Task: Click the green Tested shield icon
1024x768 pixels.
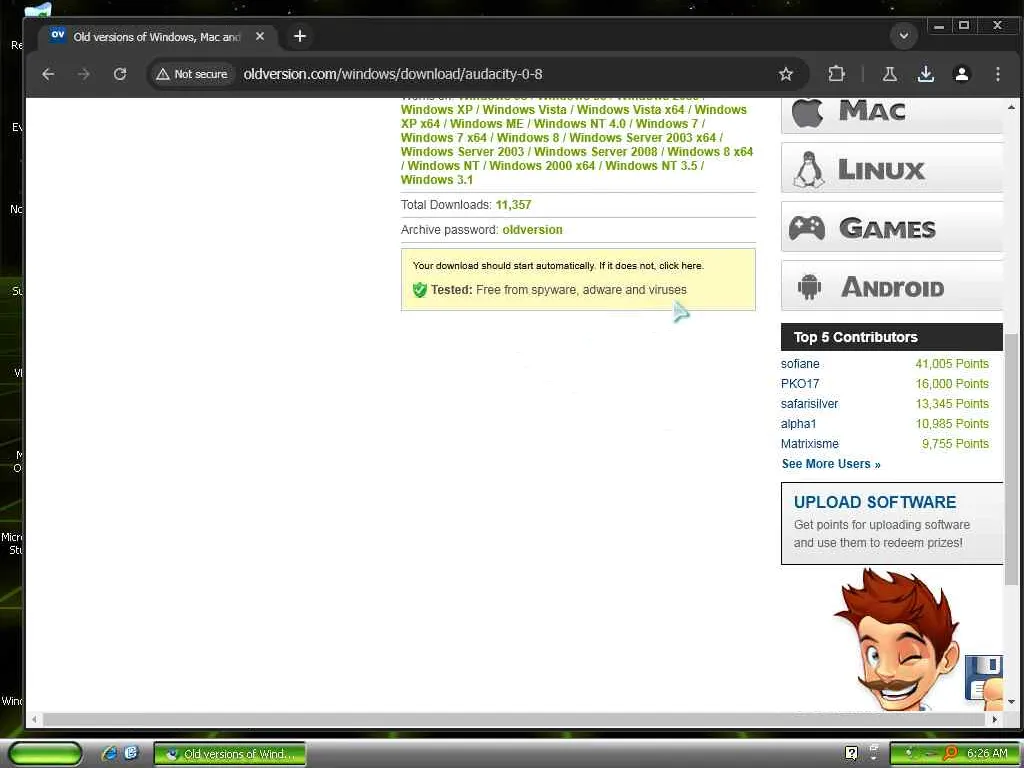Action: (x=419, y=290)
